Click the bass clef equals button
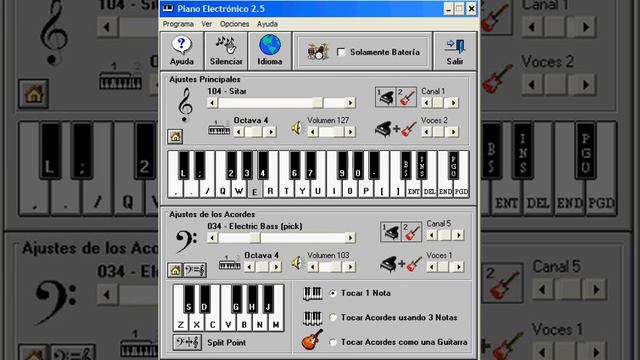640x360 pixels. tap(195, 270)
